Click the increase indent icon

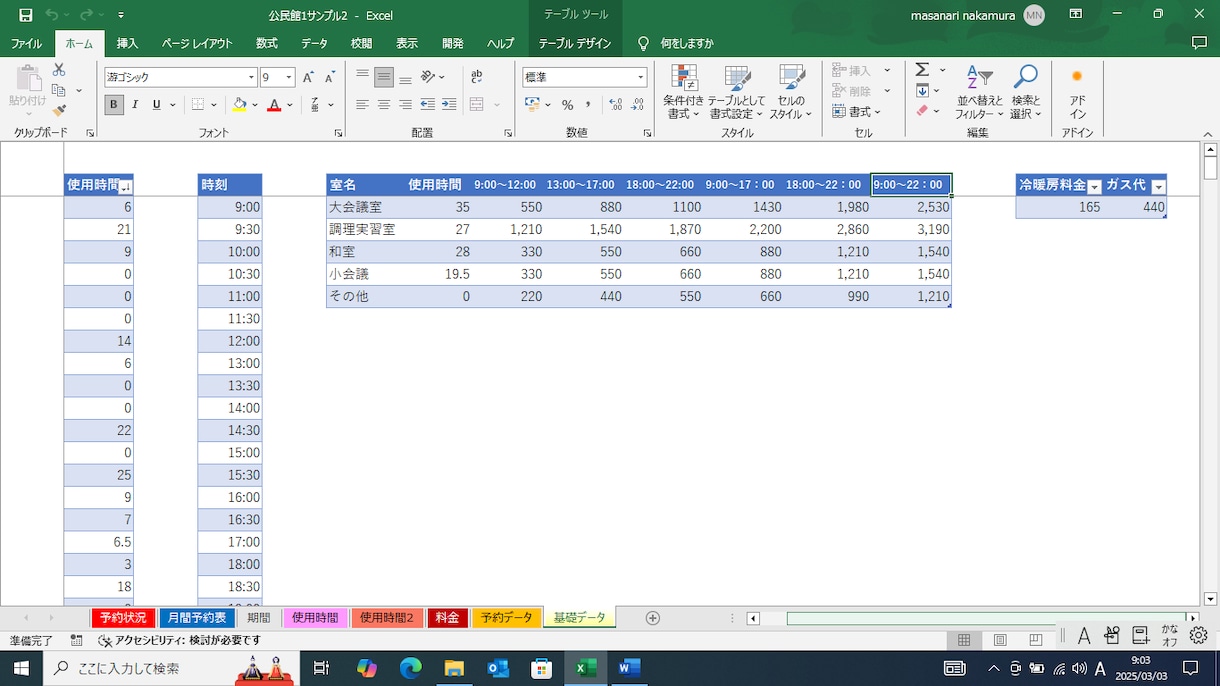pyautogui.click(x=449, y=105)
